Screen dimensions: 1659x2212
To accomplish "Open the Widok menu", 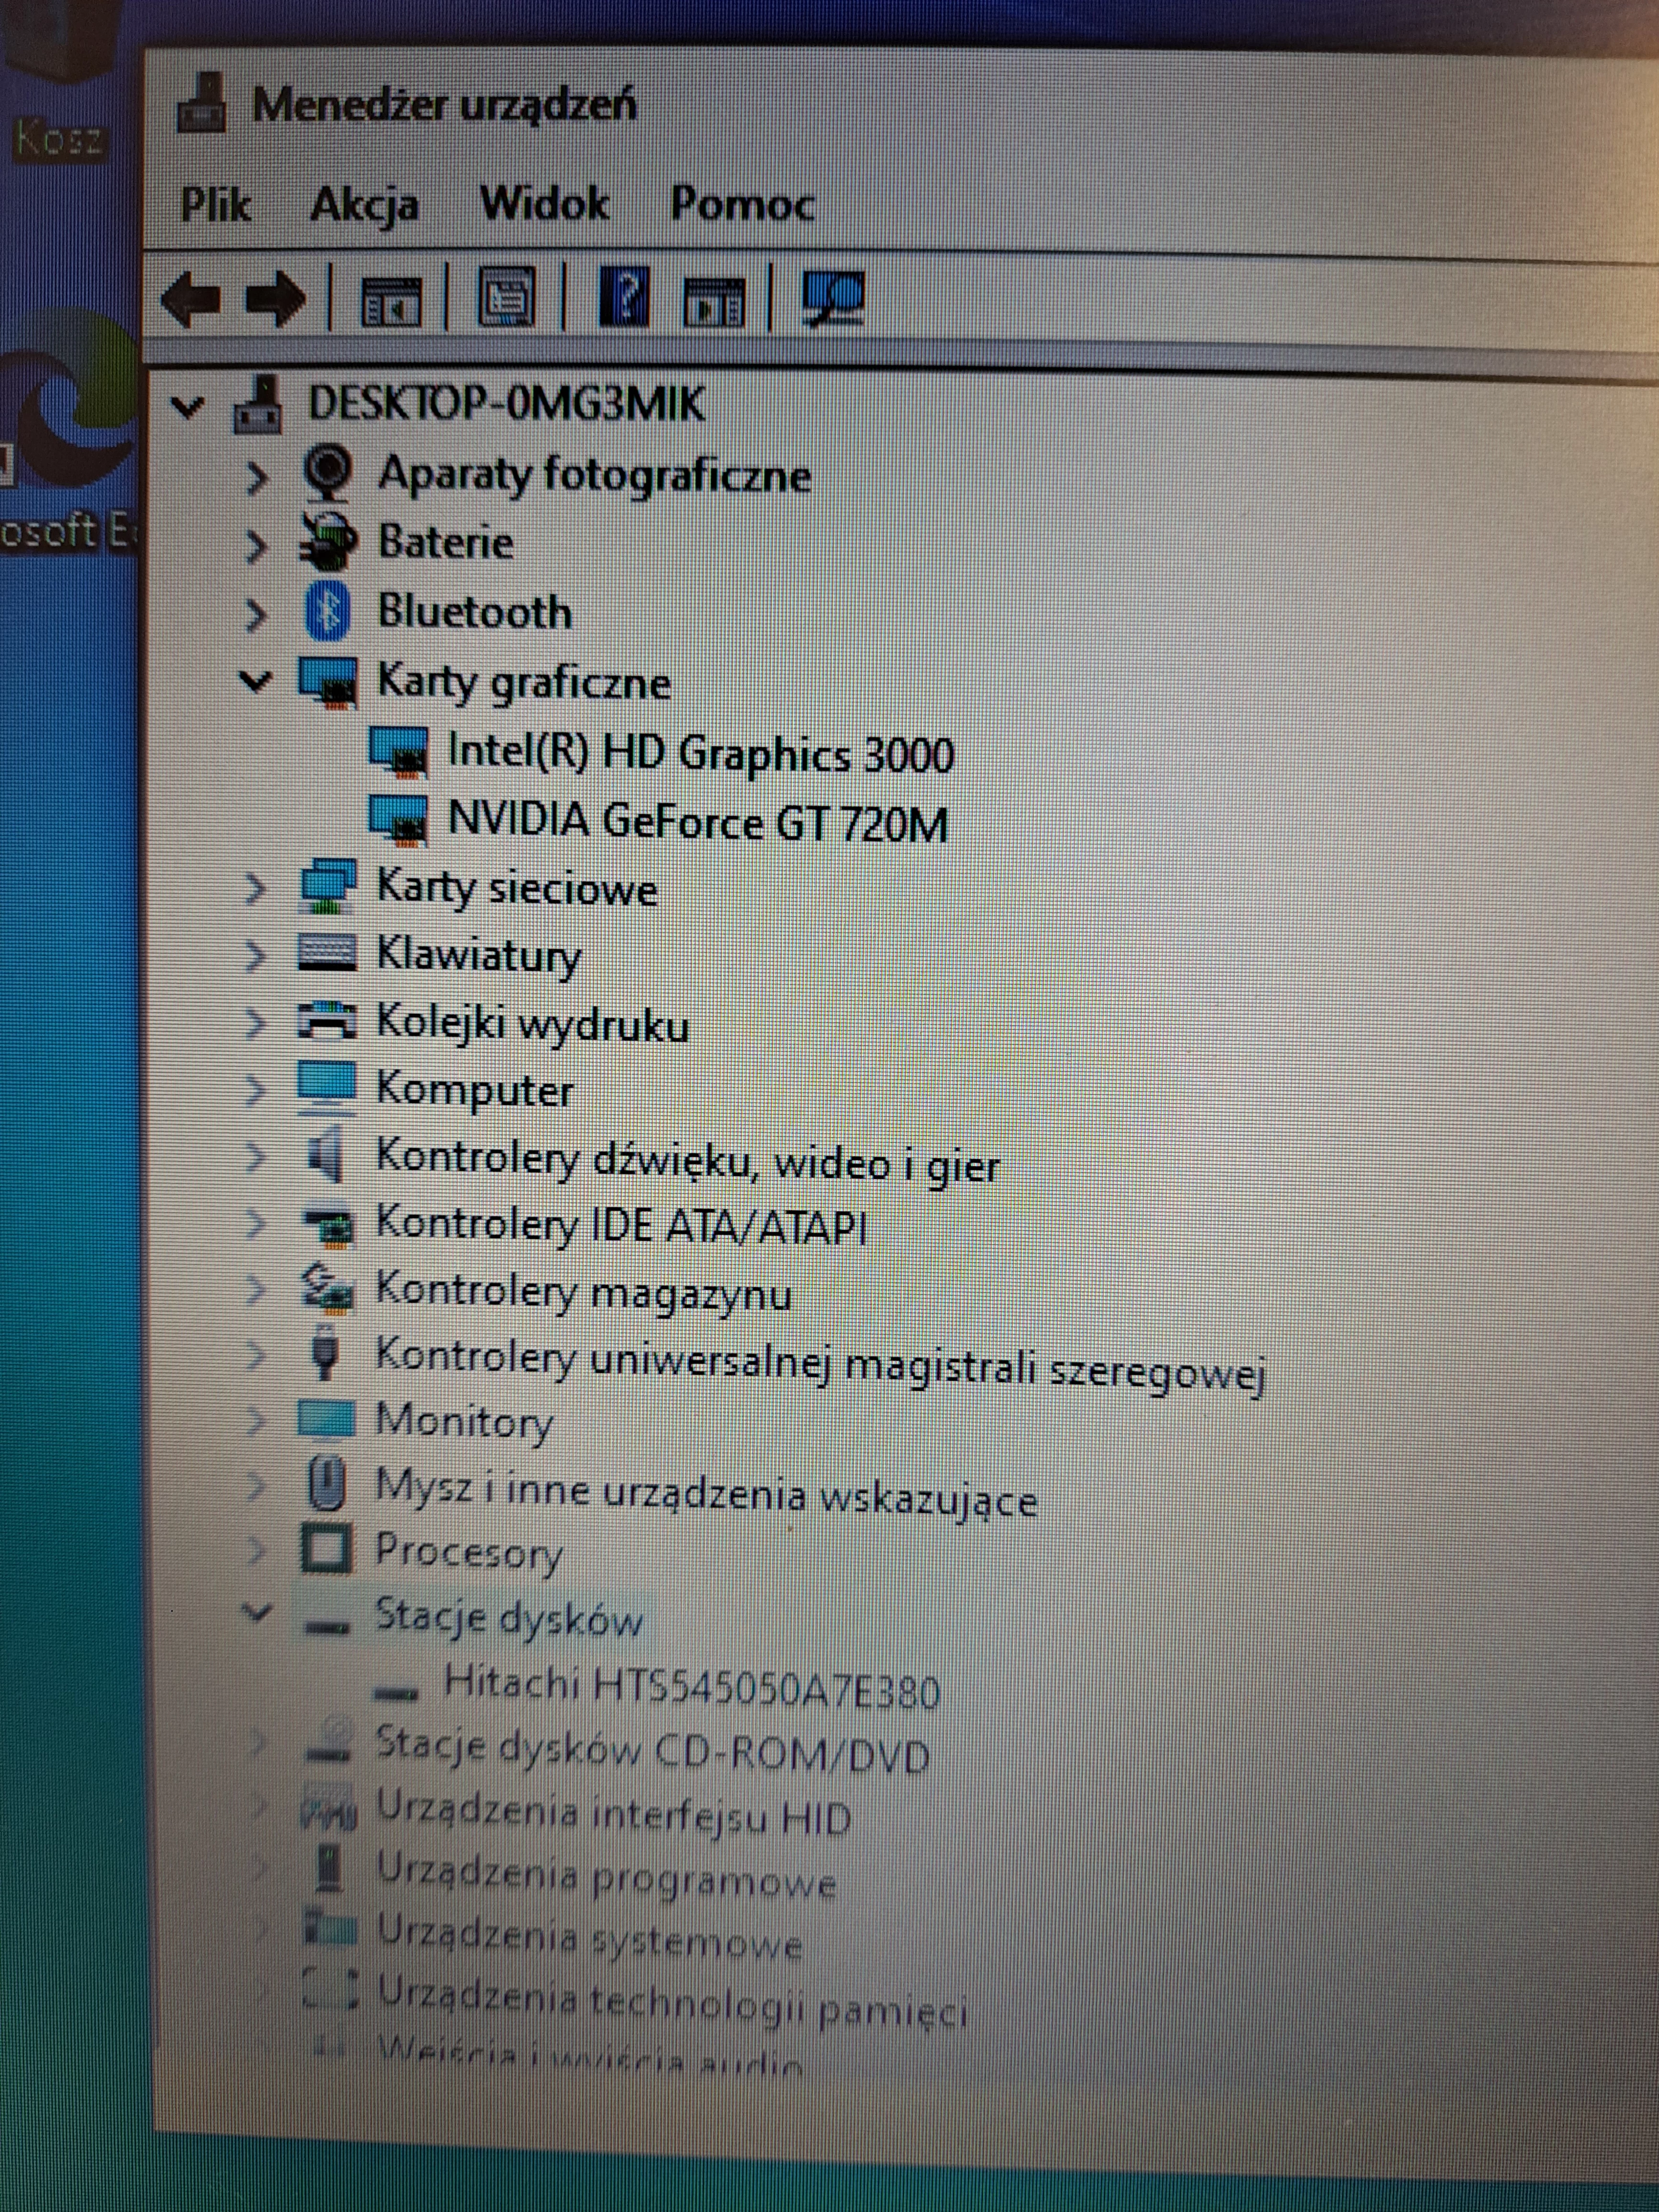I will click(544, 204).
